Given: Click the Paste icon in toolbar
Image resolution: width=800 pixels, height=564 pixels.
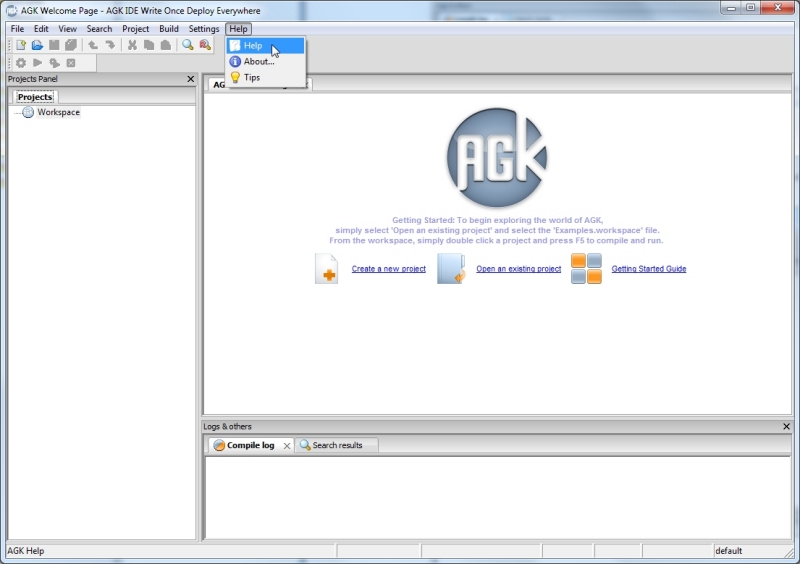Looking at the screenshot, I should (166, 45).
